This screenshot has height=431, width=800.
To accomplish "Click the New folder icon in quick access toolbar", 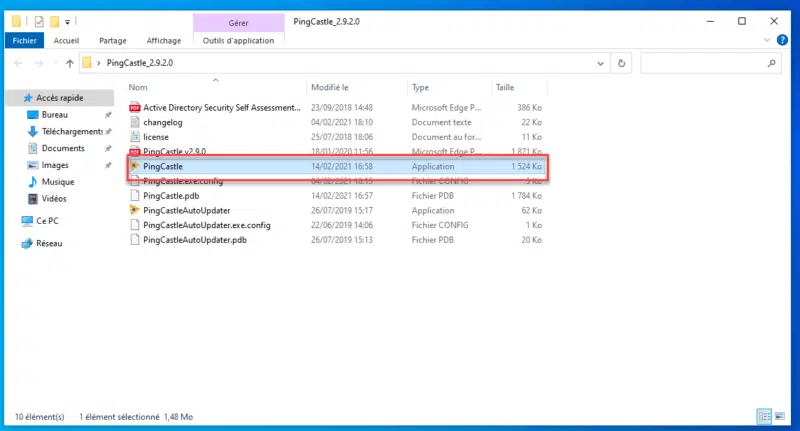I will pyautogui.click(x=54, y=21).
